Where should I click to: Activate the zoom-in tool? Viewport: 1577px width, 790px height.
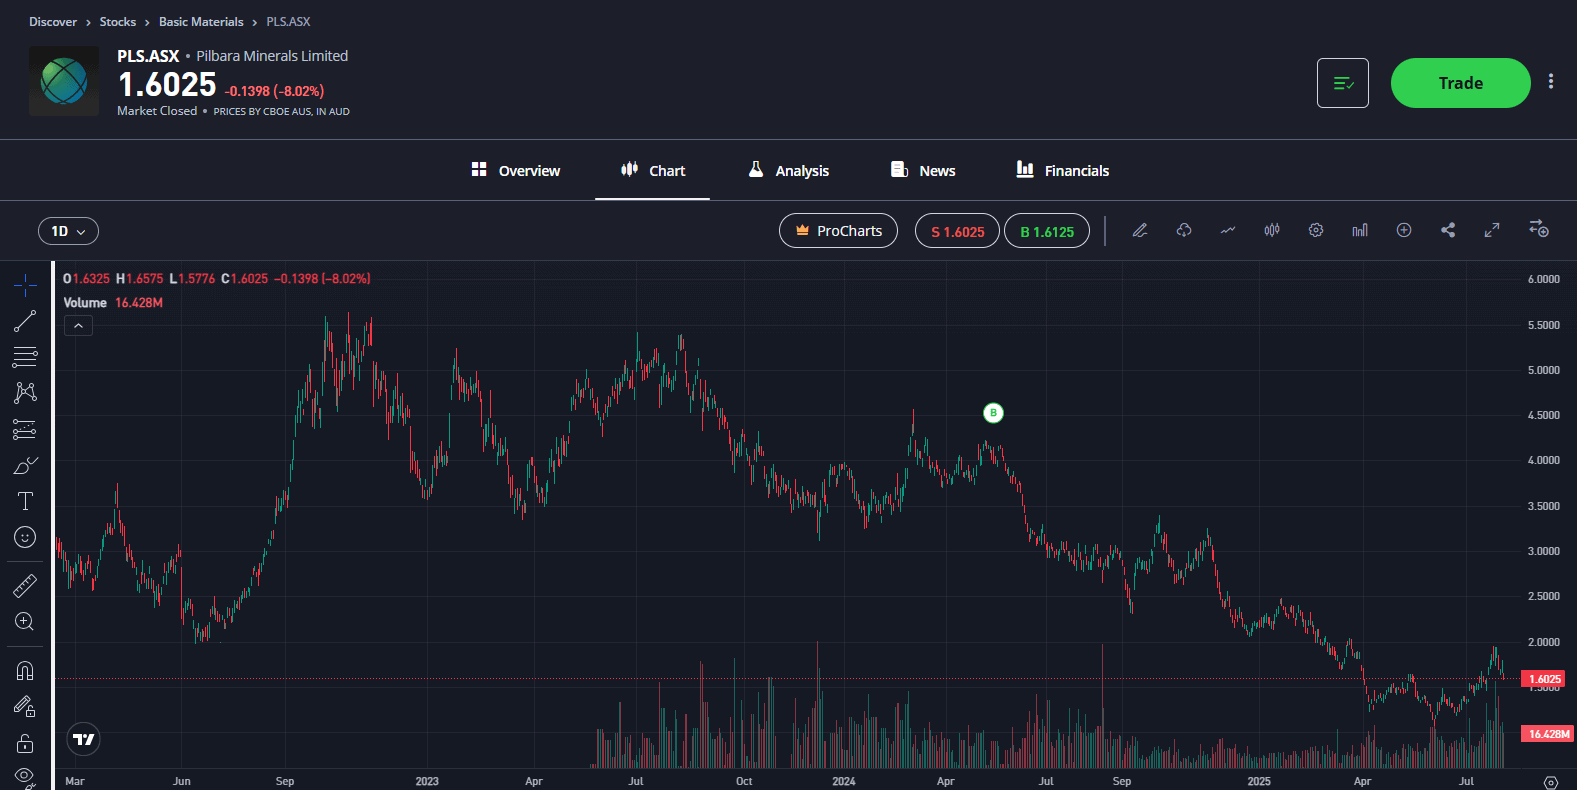coord(25,622)
